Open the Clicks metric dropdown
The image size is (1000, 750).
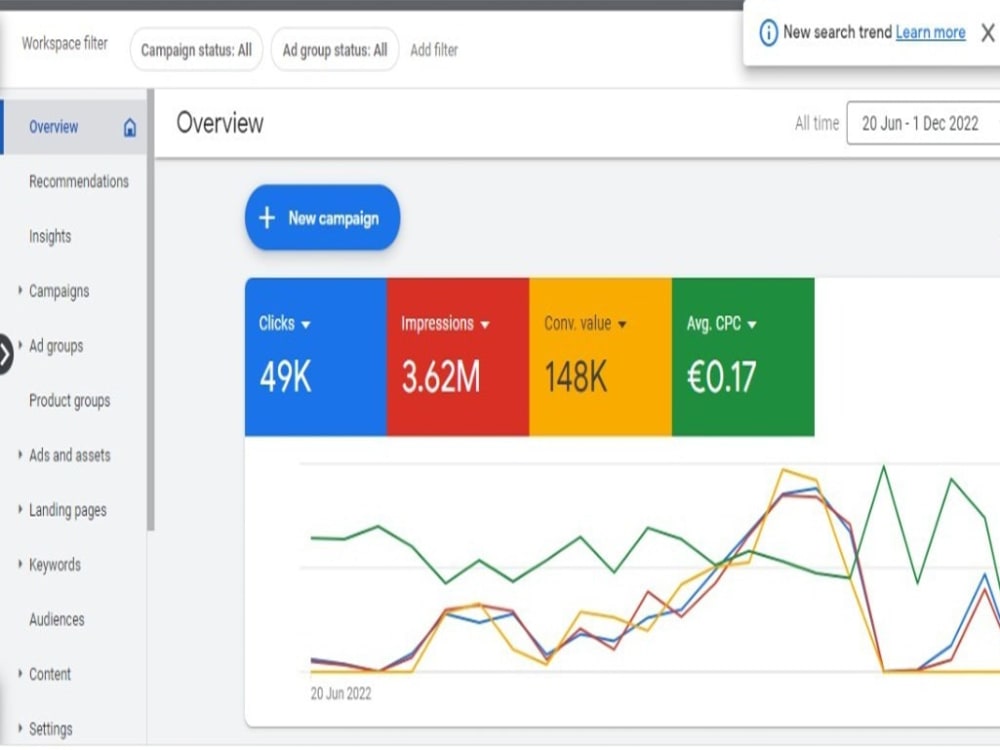284,324
